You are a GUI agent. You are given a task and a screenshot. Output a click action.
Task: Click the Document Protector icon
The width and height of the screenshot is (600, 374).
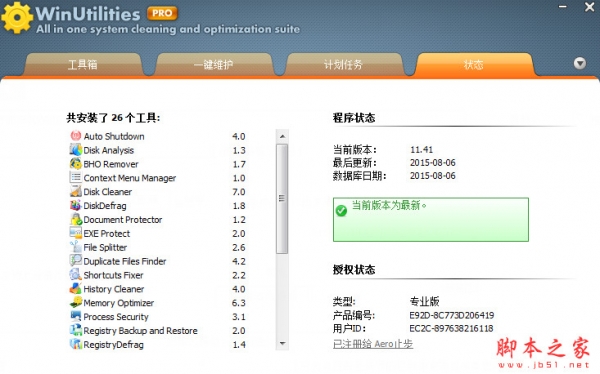76,219
